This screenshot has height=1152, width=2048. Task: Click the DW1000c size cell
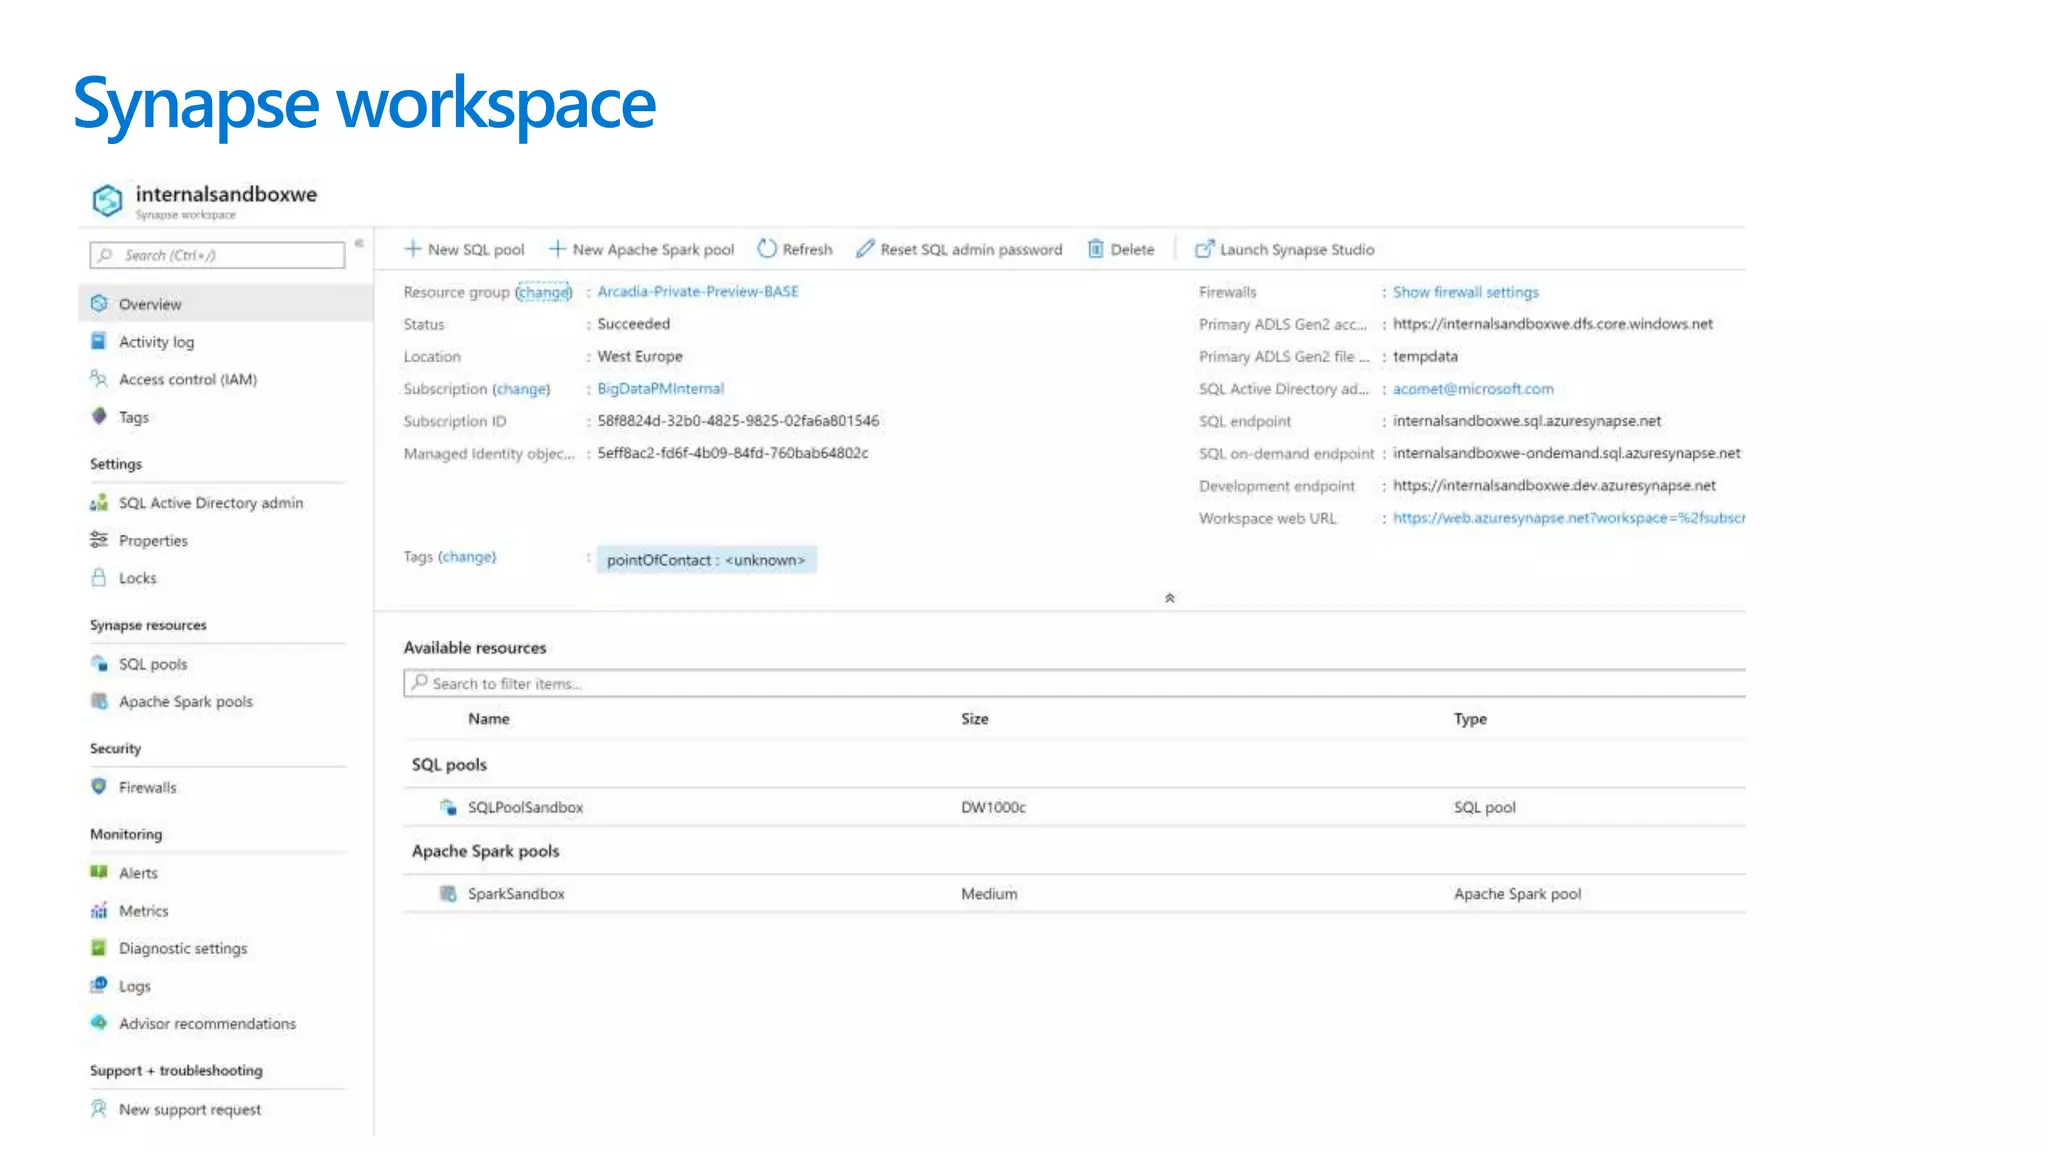pyautogui.click(x=993, y=807)
